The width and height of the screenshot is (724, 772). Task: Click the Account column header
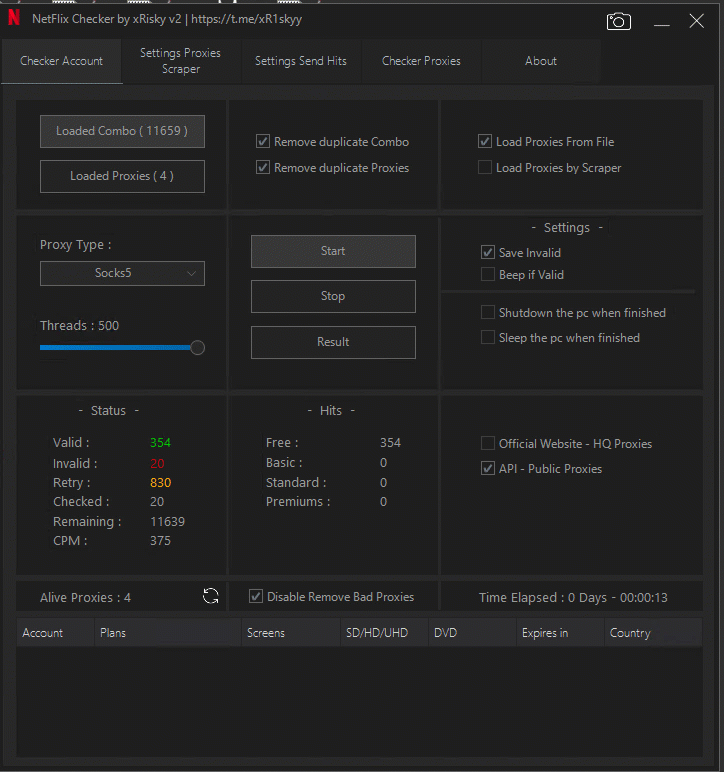tap(55, 633)
